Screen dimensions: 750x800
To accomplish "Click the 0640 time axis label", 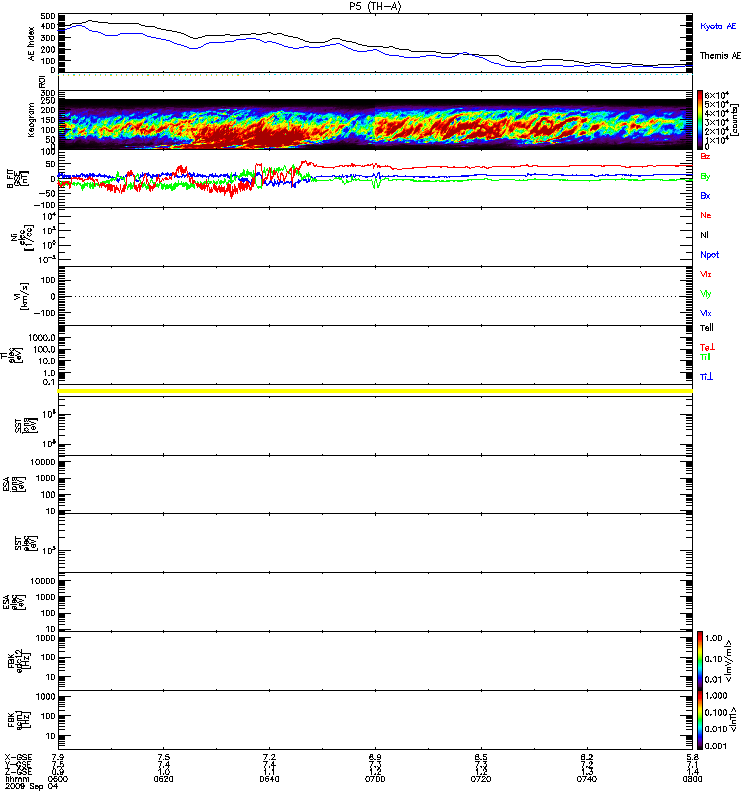I will (x=269, y=779).
